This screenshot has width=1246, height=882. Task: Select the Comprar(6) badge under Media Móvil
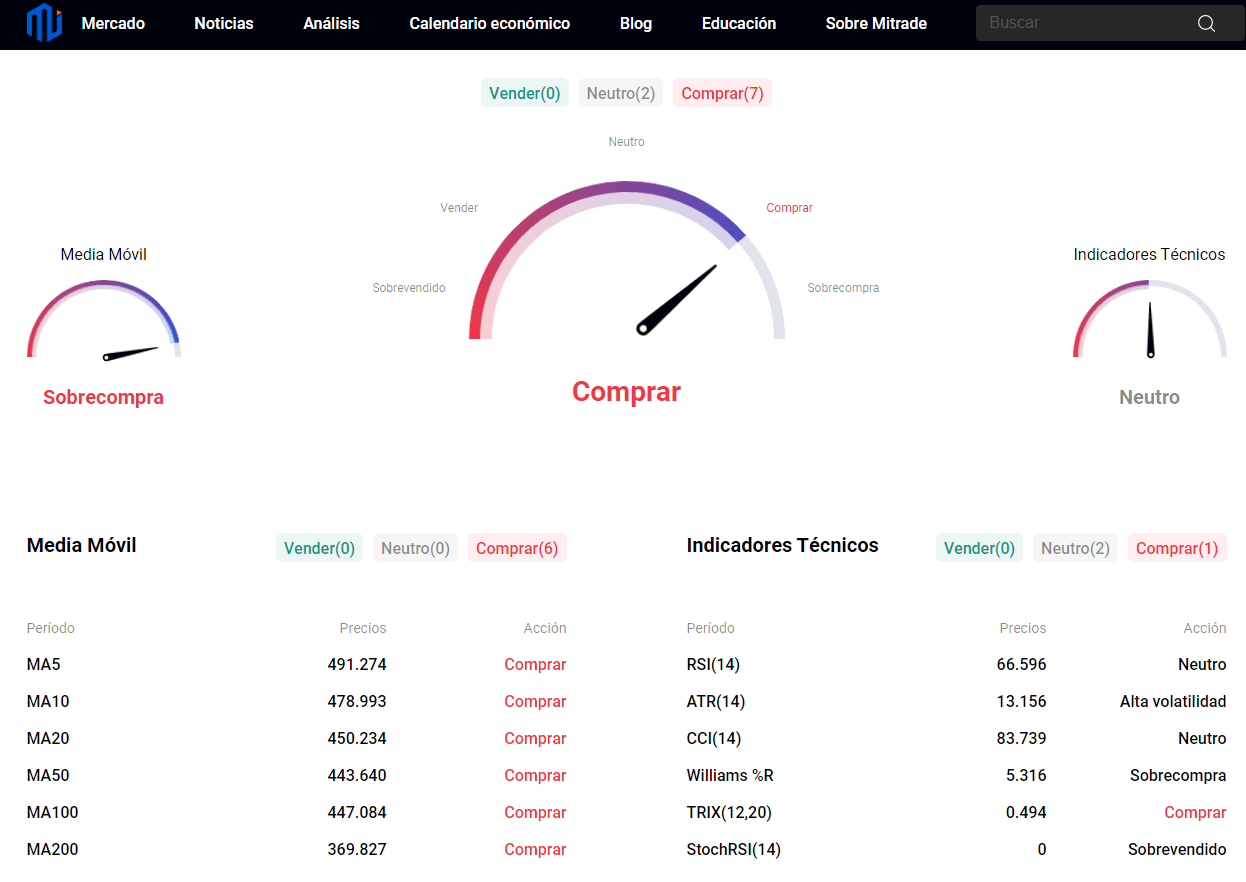[517, 548]
